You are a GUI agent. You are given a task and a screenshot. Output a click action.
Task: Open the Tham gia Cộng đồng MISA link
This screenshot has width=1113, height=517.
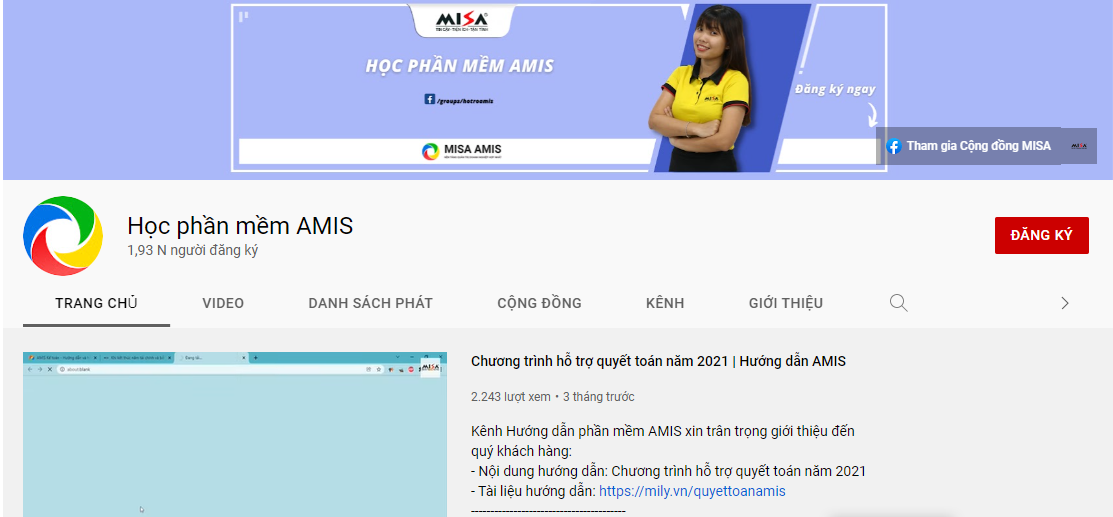978,146
